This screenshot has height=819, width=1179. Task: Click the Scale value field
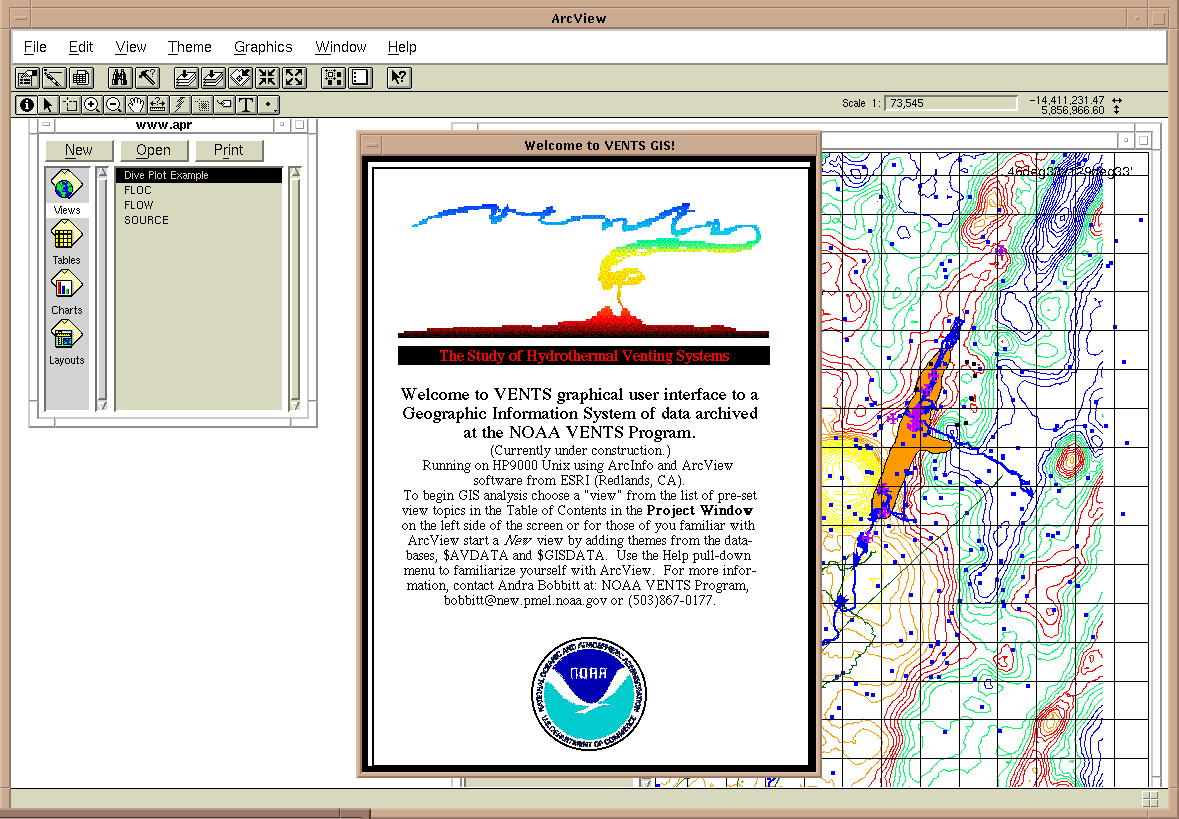pyautogui.click(x=950, y=103)
